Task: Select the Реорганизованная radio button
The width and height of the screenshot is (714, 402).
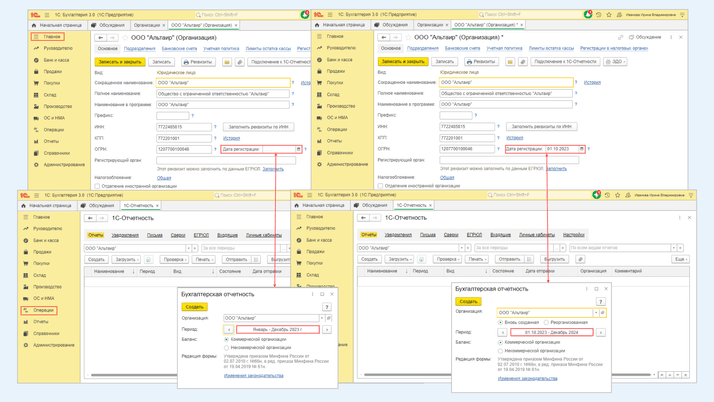Action: [x=546, y=322]
